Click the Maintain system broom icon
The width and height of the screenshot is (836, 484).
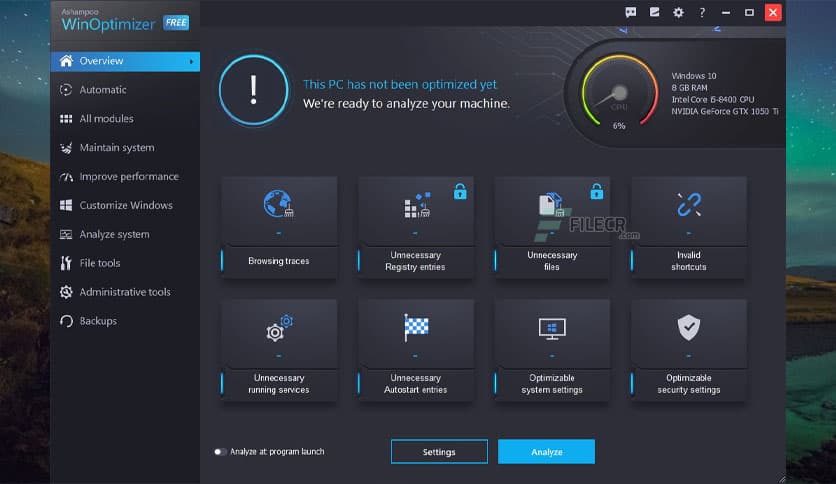pos(66,148)
